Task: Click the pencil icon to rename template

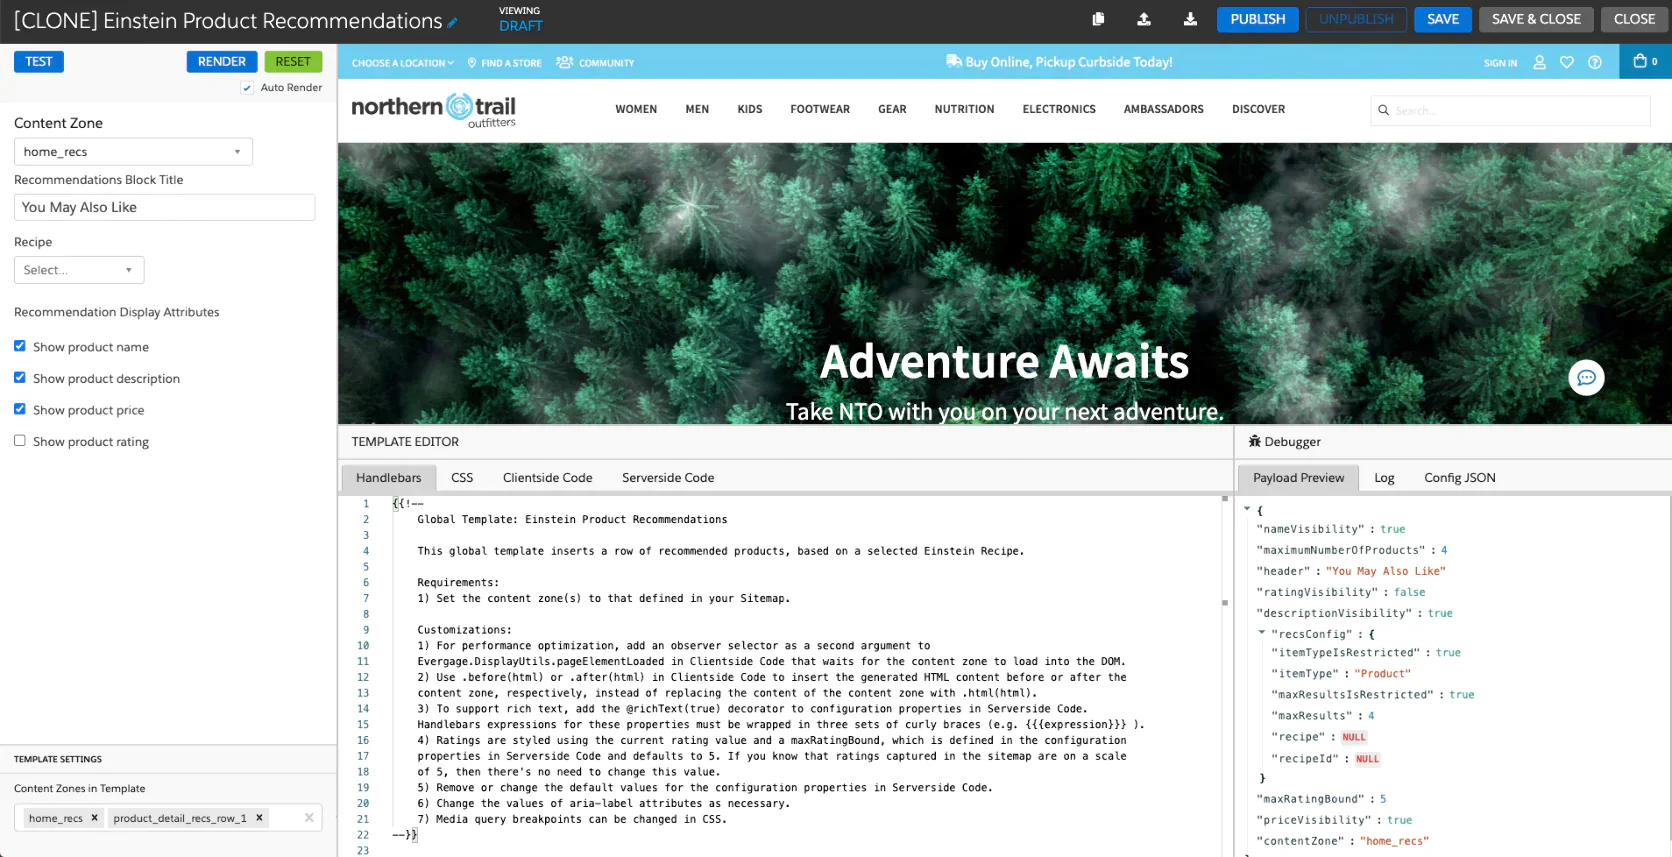Action: pos(453,22)
